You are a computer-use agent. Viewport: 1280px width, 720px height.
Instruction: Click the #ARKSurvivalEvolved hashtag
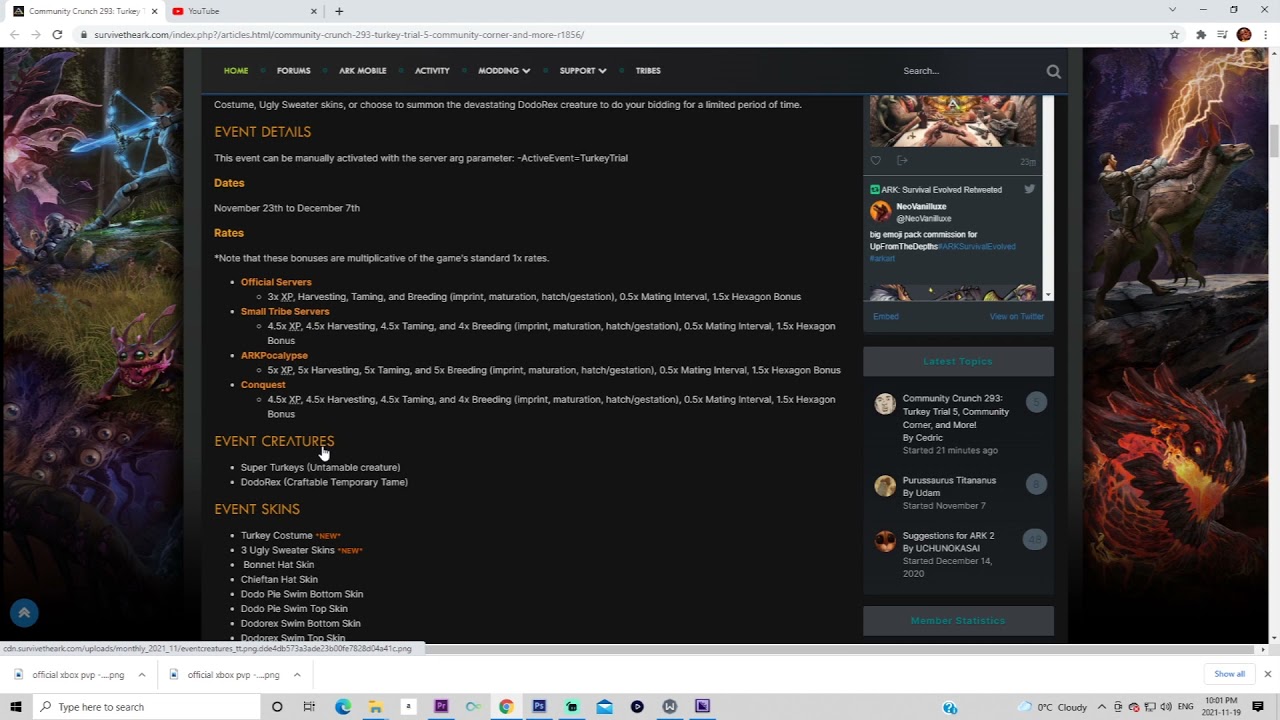(976, 246)
